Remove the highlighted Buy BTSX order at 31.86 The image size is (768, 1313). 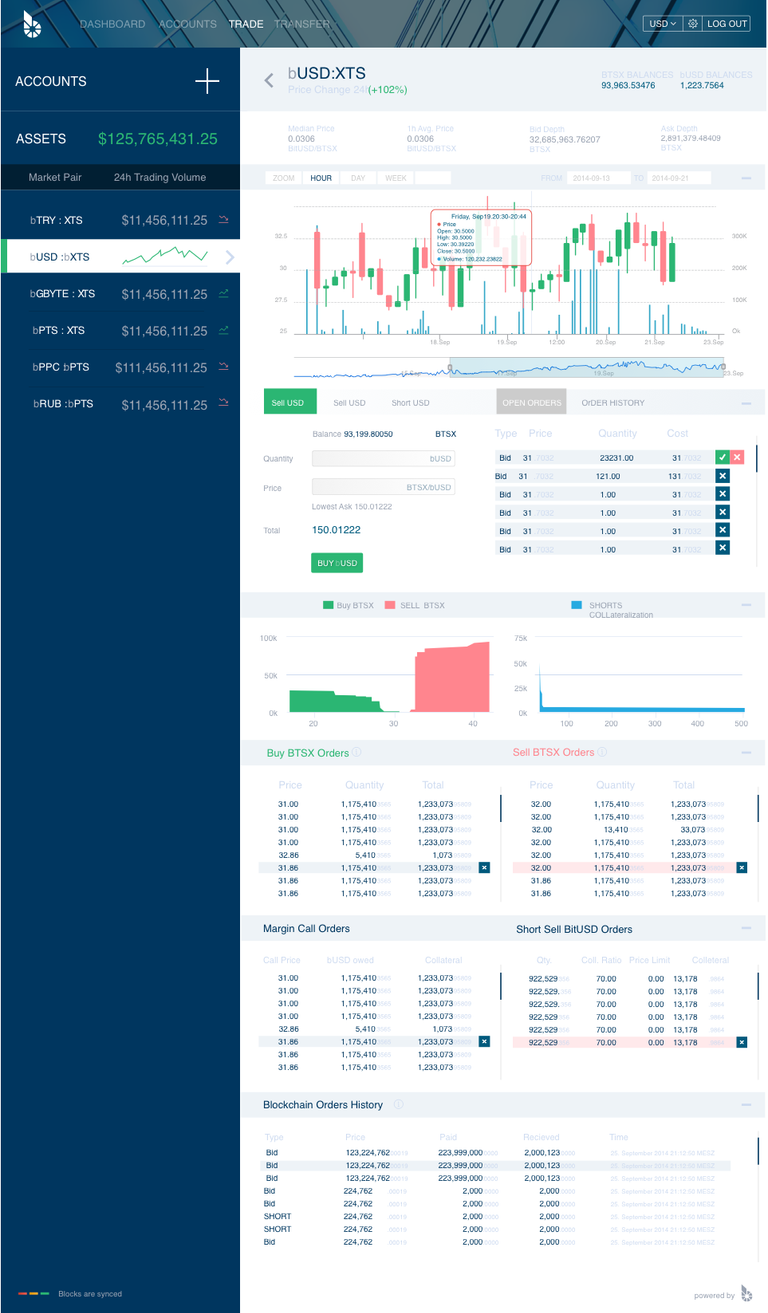point(484,868)
